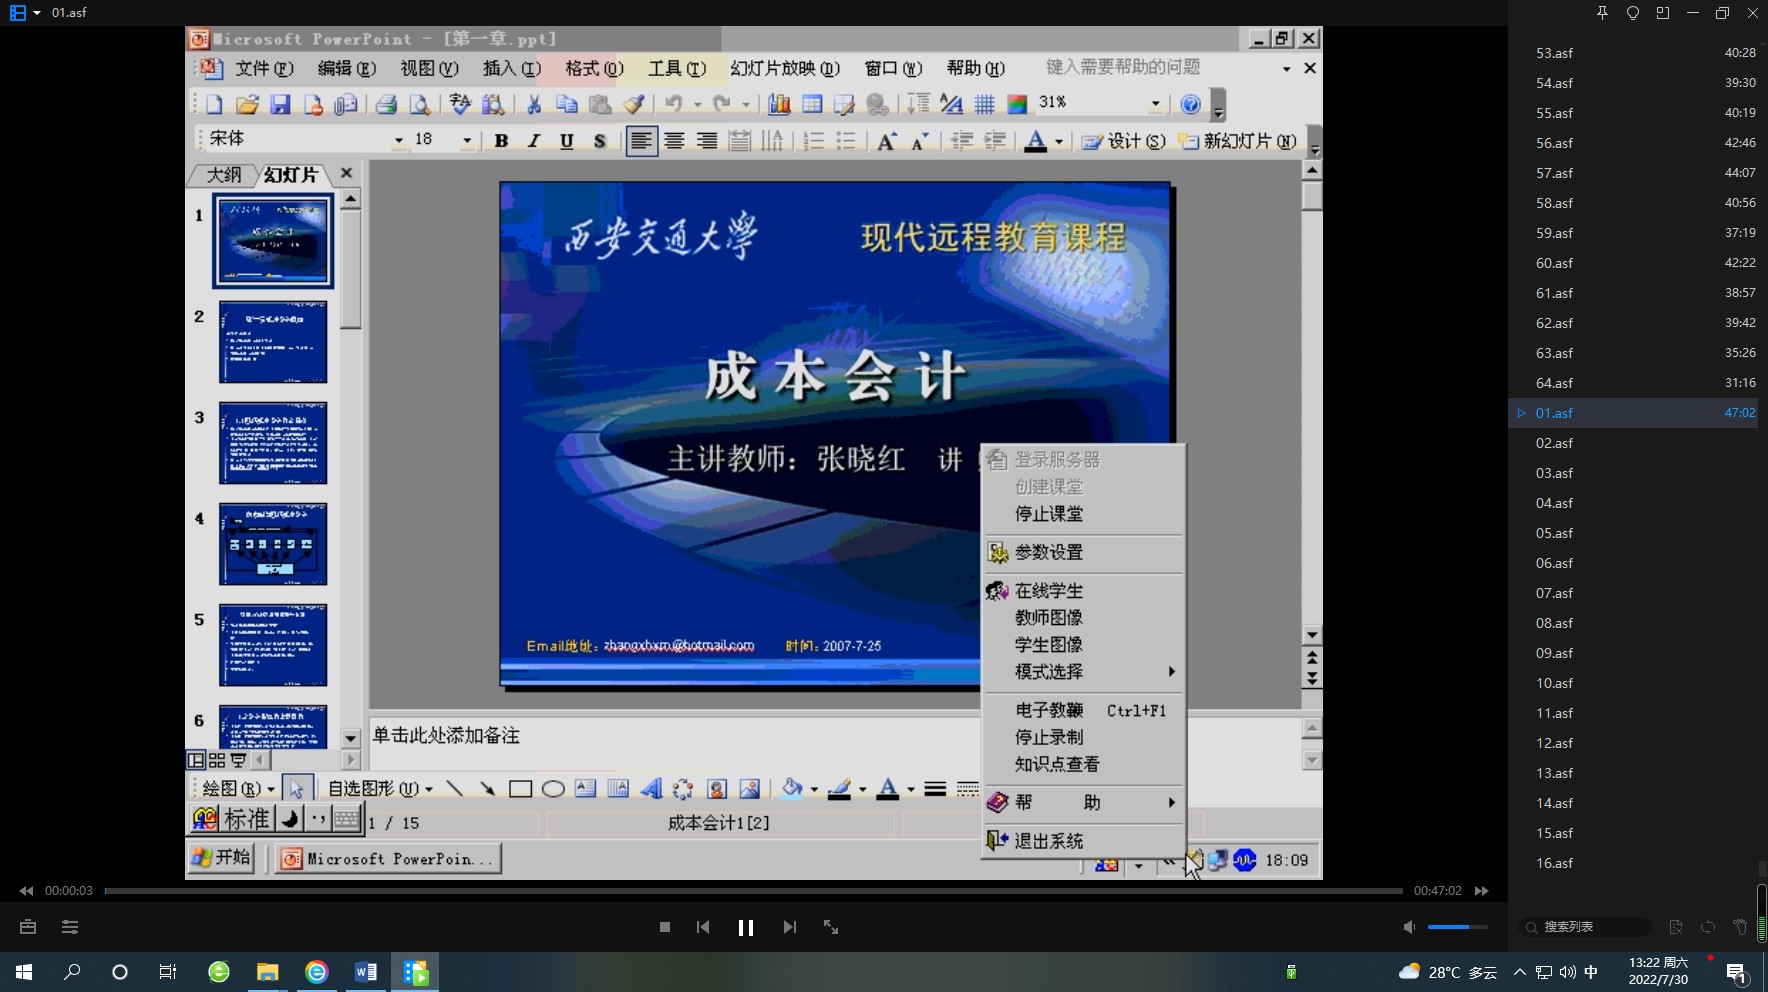The height and width of the screenshot is (992, 1768).
Task: Expand the fill color dropdown arrow
Action: [814, 789]
